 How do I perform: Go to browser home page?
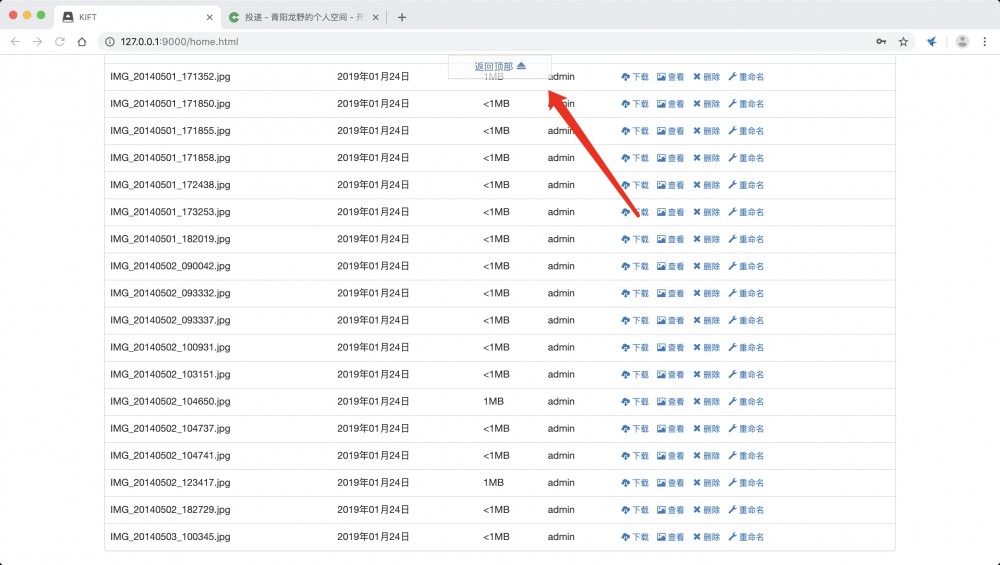[x=82, y=41]
